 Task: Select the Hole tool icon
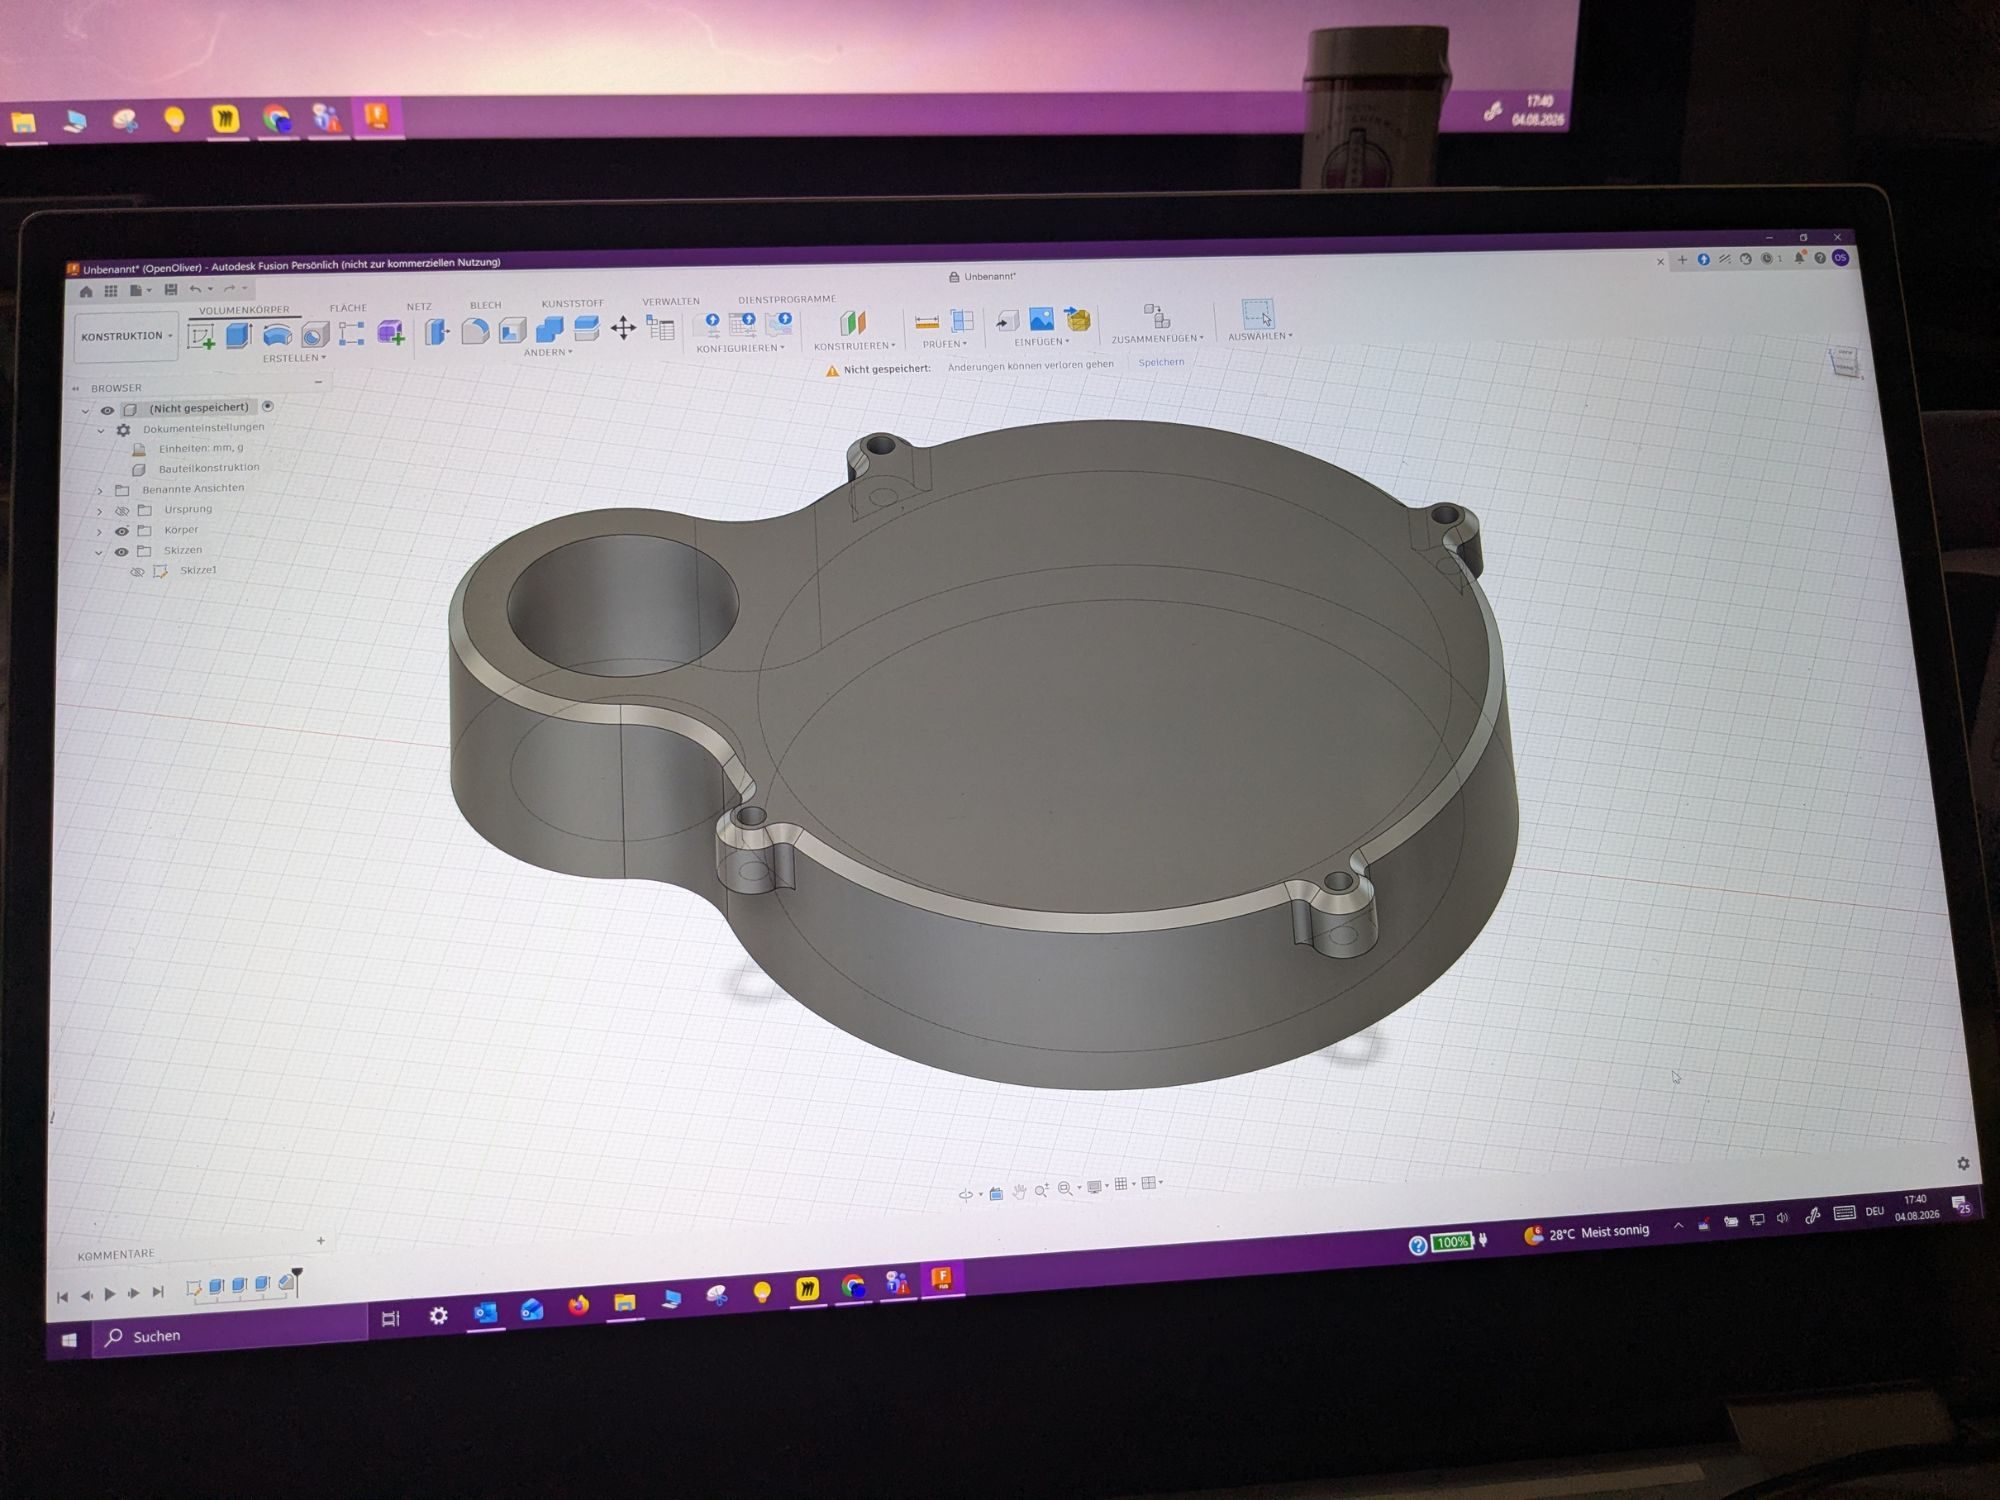pos(315,335)
